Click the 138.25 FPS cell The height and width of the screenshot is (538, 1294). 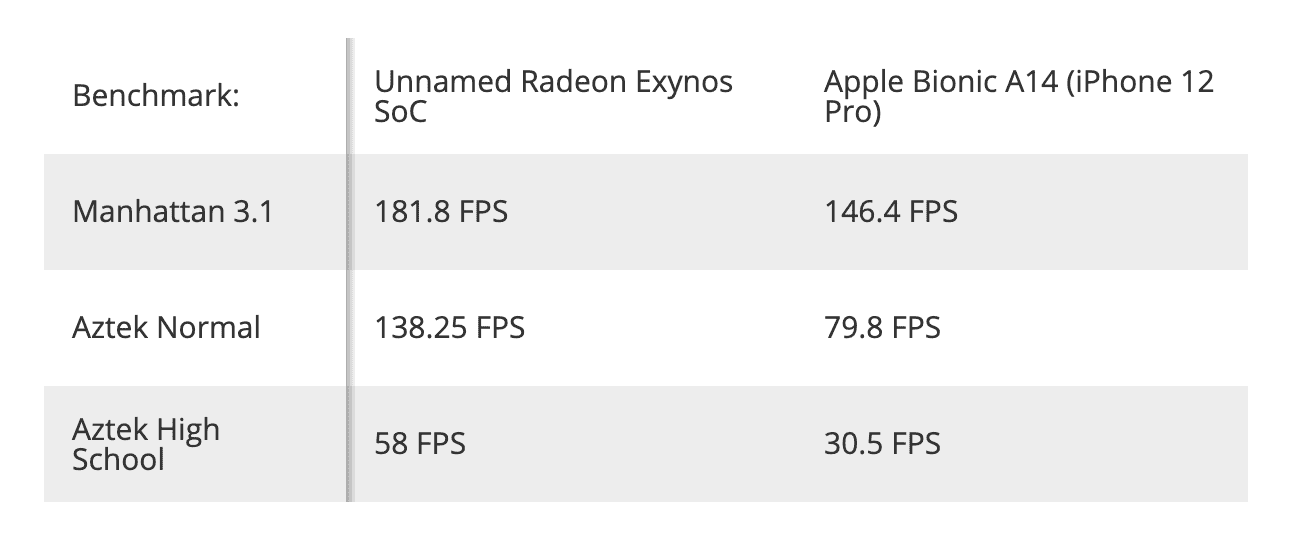449,328
